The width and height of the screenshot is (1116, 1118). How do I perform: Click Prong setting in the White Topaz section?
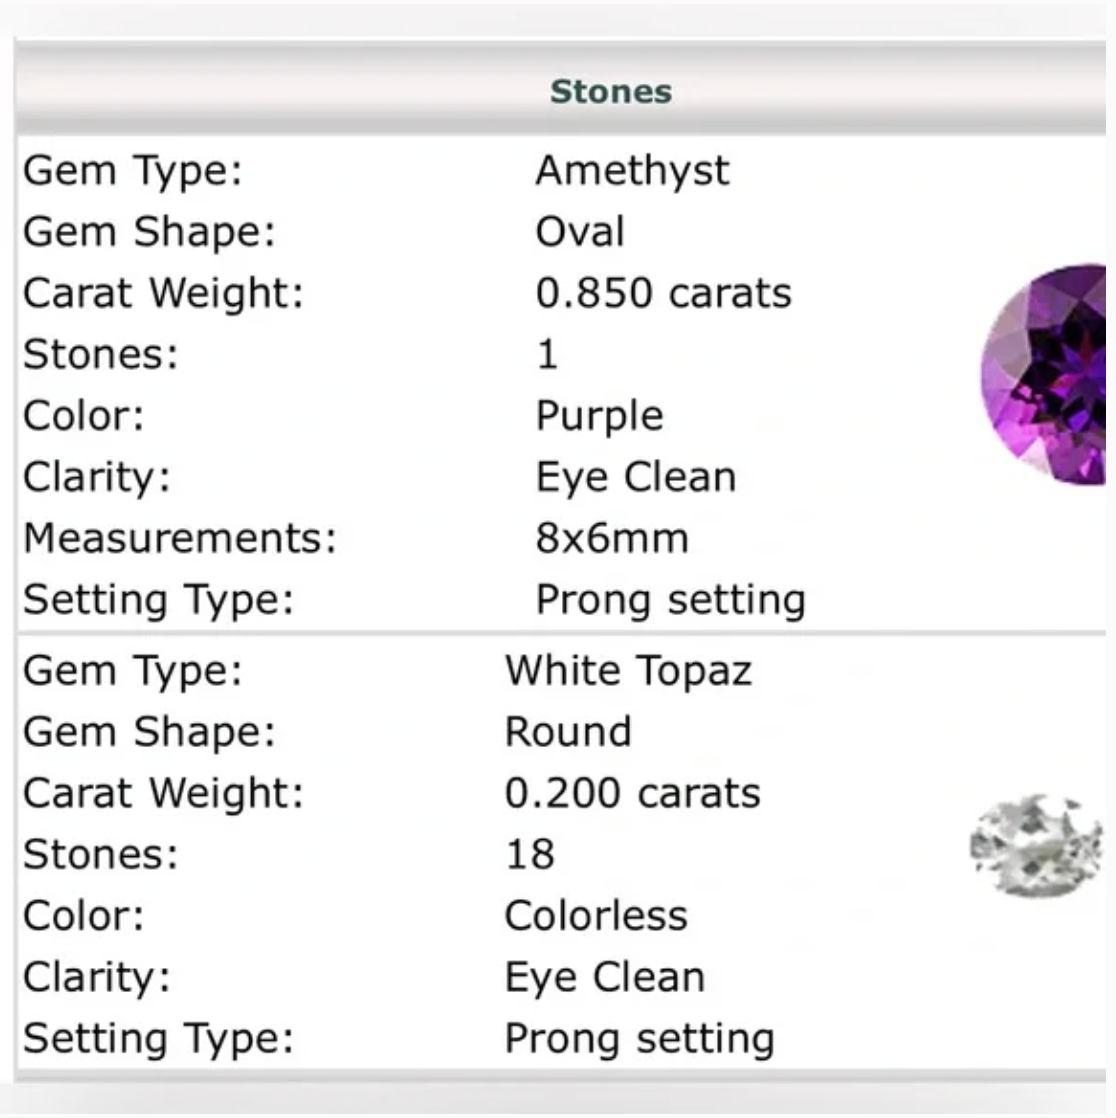[639, 1038]
